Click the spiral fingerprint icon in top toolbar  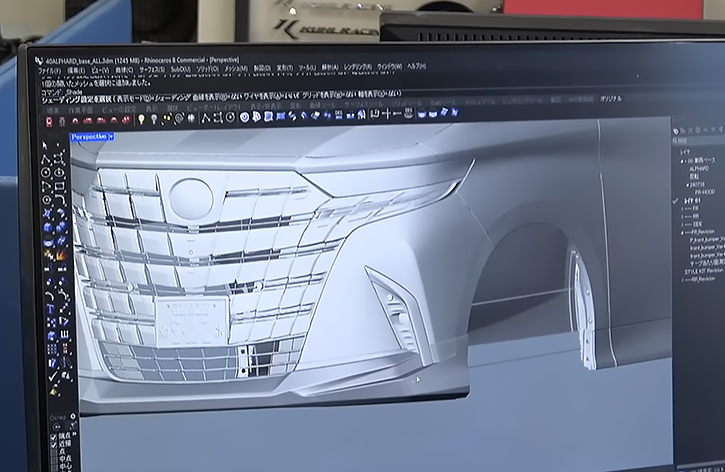tap(178, 119)
